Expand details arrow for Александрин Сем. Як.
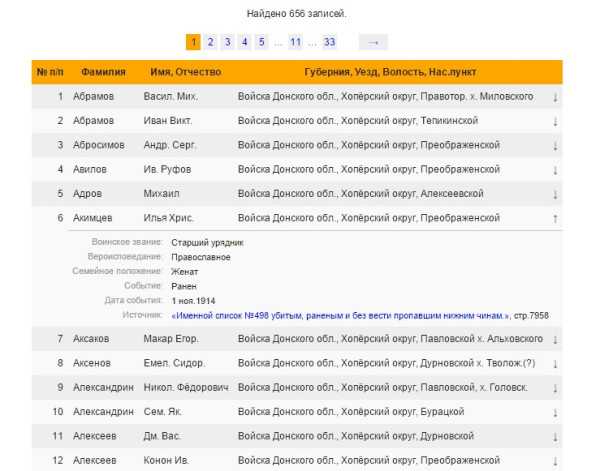Viewport: 600px width, 471px height. tap(555, 412)
